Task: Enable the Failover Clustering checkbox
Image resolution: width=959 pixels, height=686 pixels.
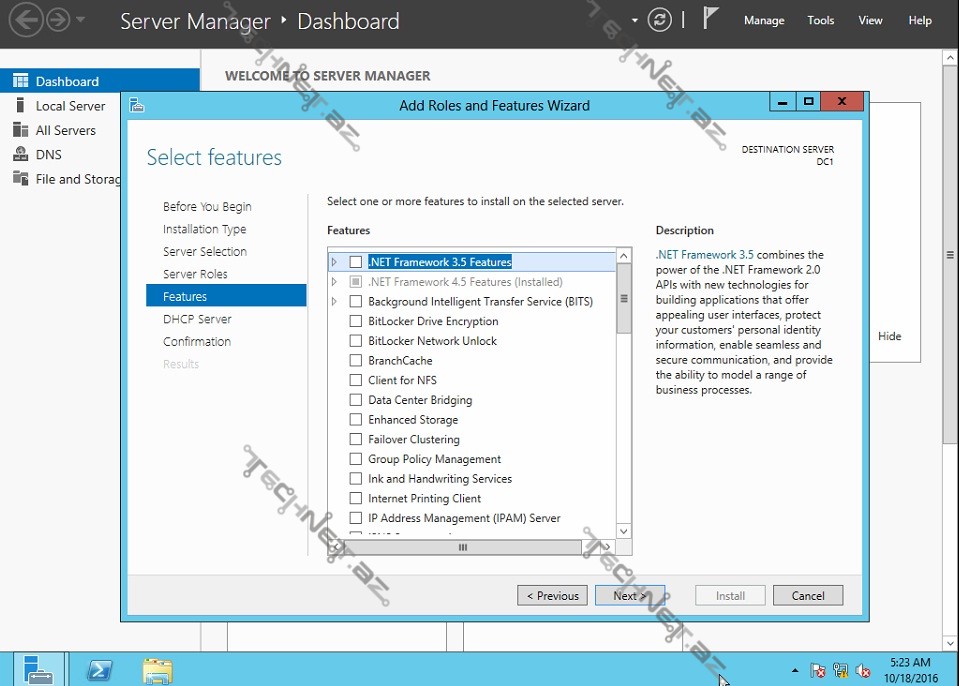Action: click(x=355, y=439)
